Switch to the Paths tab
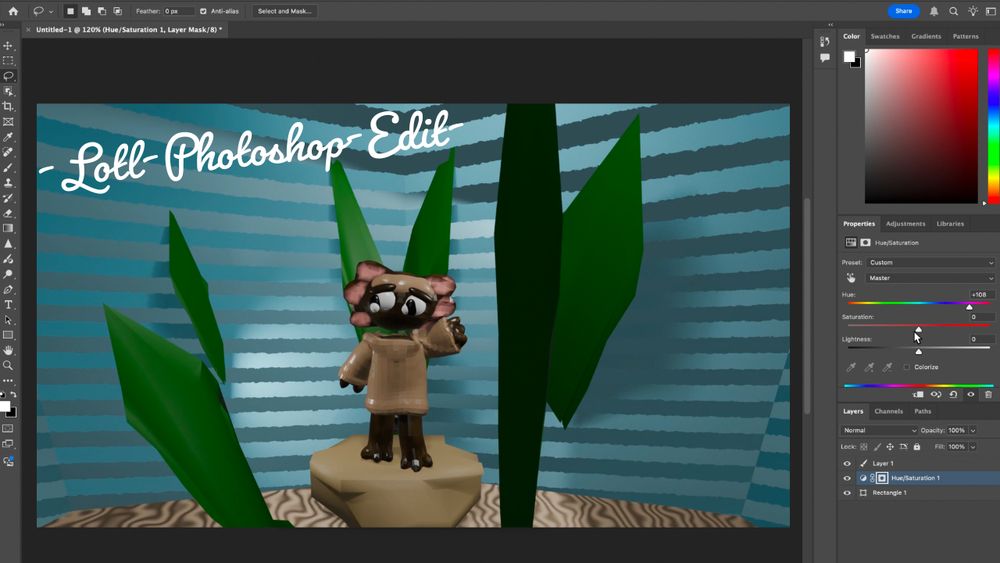 [x=923, y=411]
